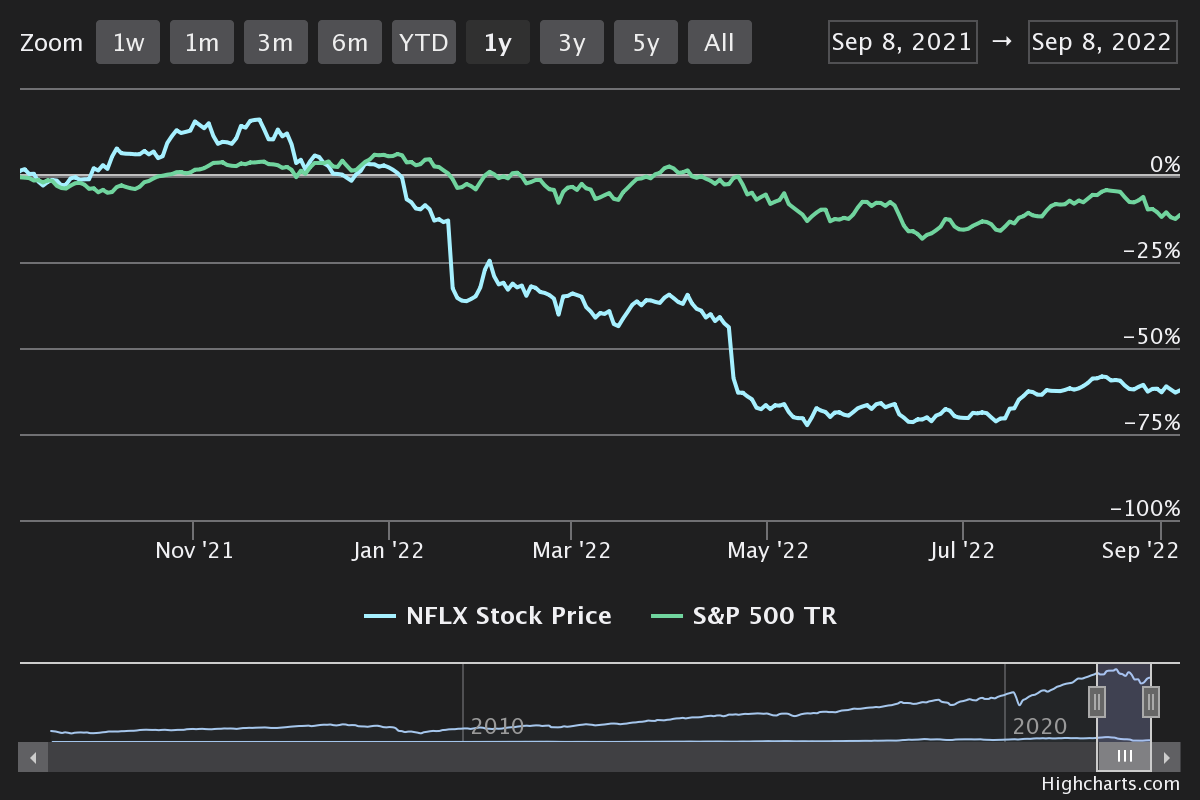Zoom chart to 3y range

[x=572, y=43]
